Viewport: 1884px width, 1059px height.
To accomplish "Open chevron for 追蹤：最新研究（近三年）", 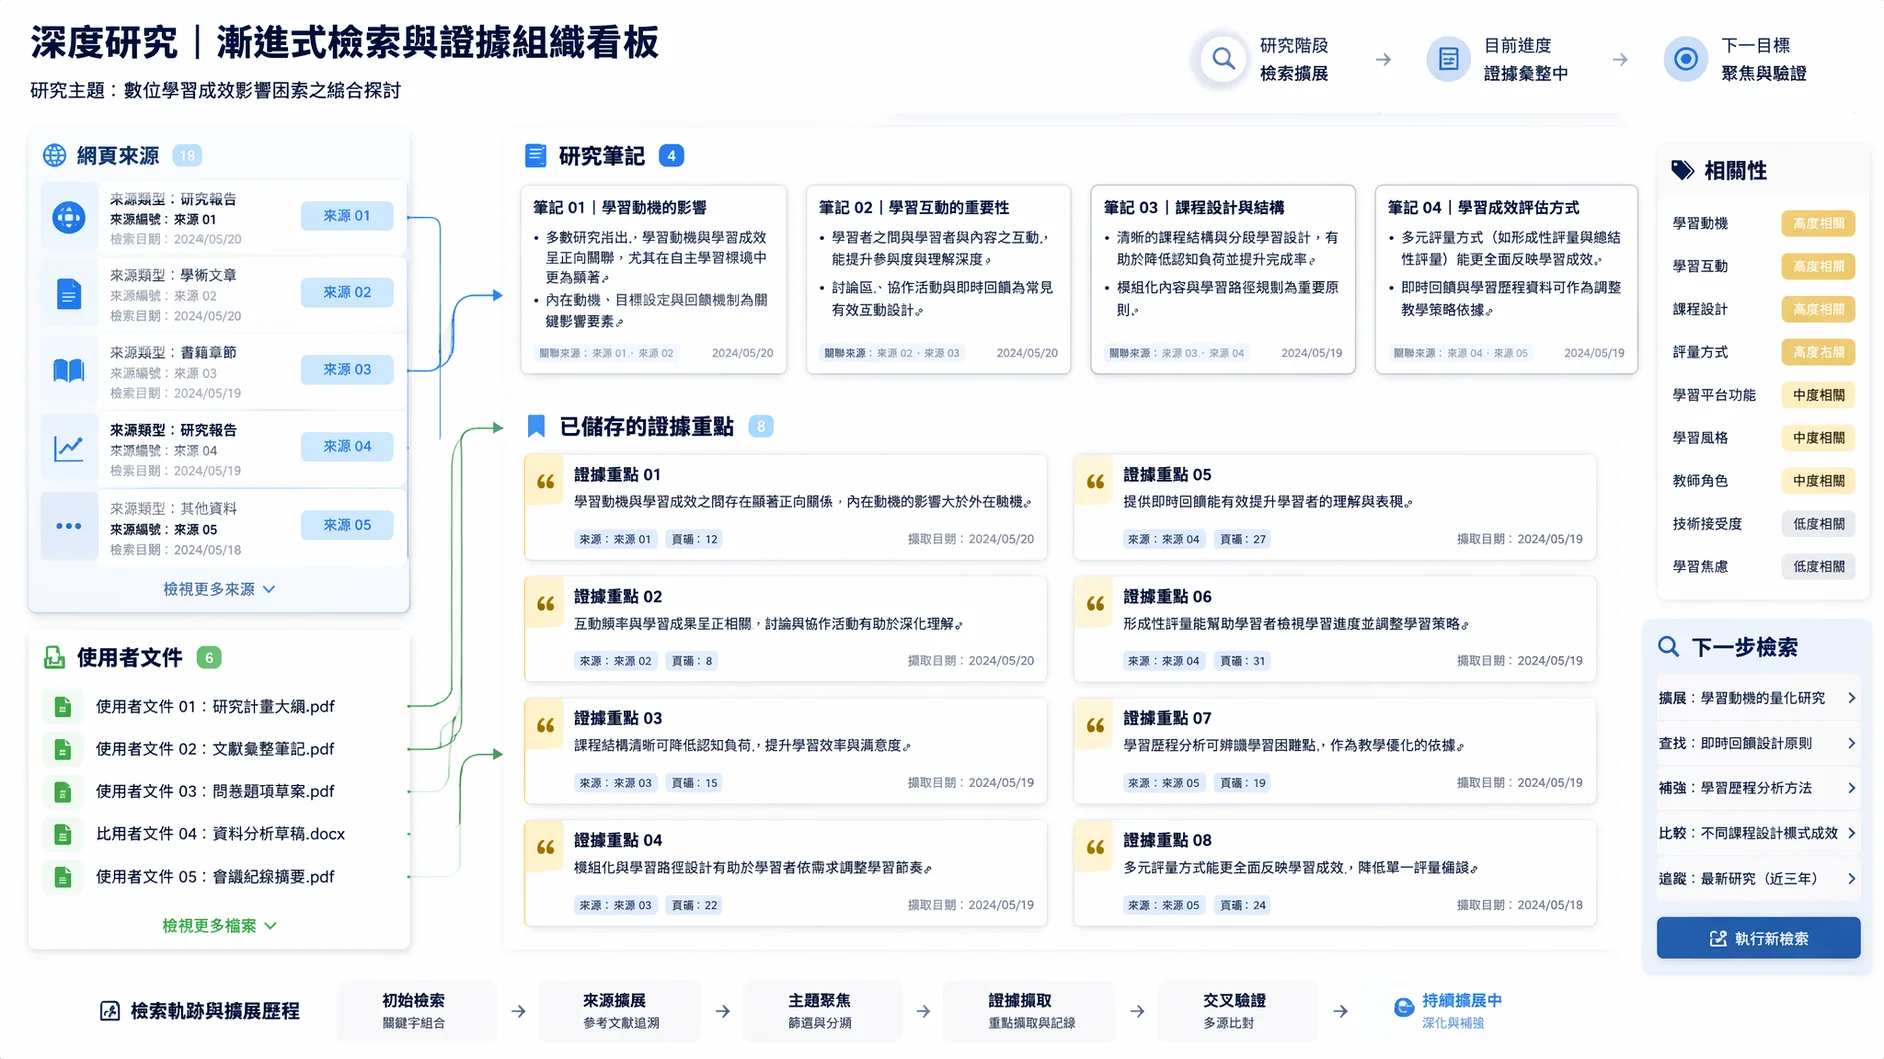I will pyautogui.click(x=1852, y=879).
